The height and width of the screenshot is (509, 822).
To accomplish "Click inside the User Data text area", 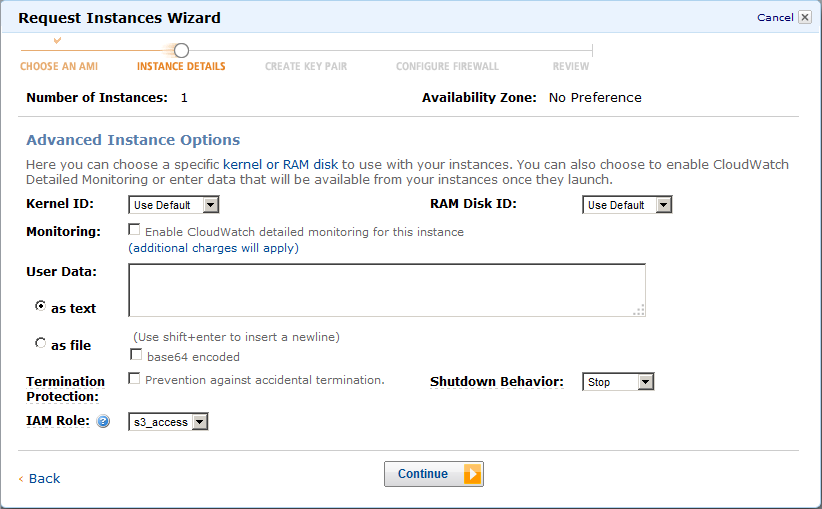I will [x=387, y=290].
